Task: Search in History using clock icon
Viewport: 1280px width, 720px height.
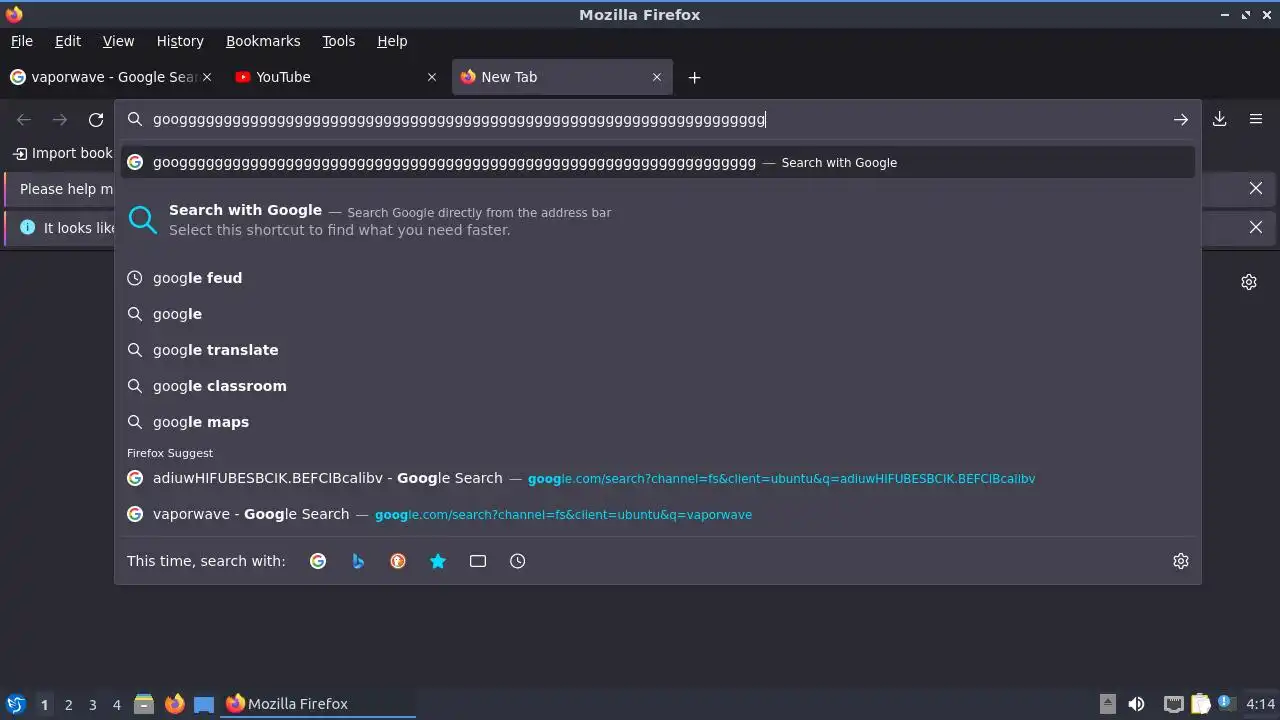Action: click(x=518, y=561)
